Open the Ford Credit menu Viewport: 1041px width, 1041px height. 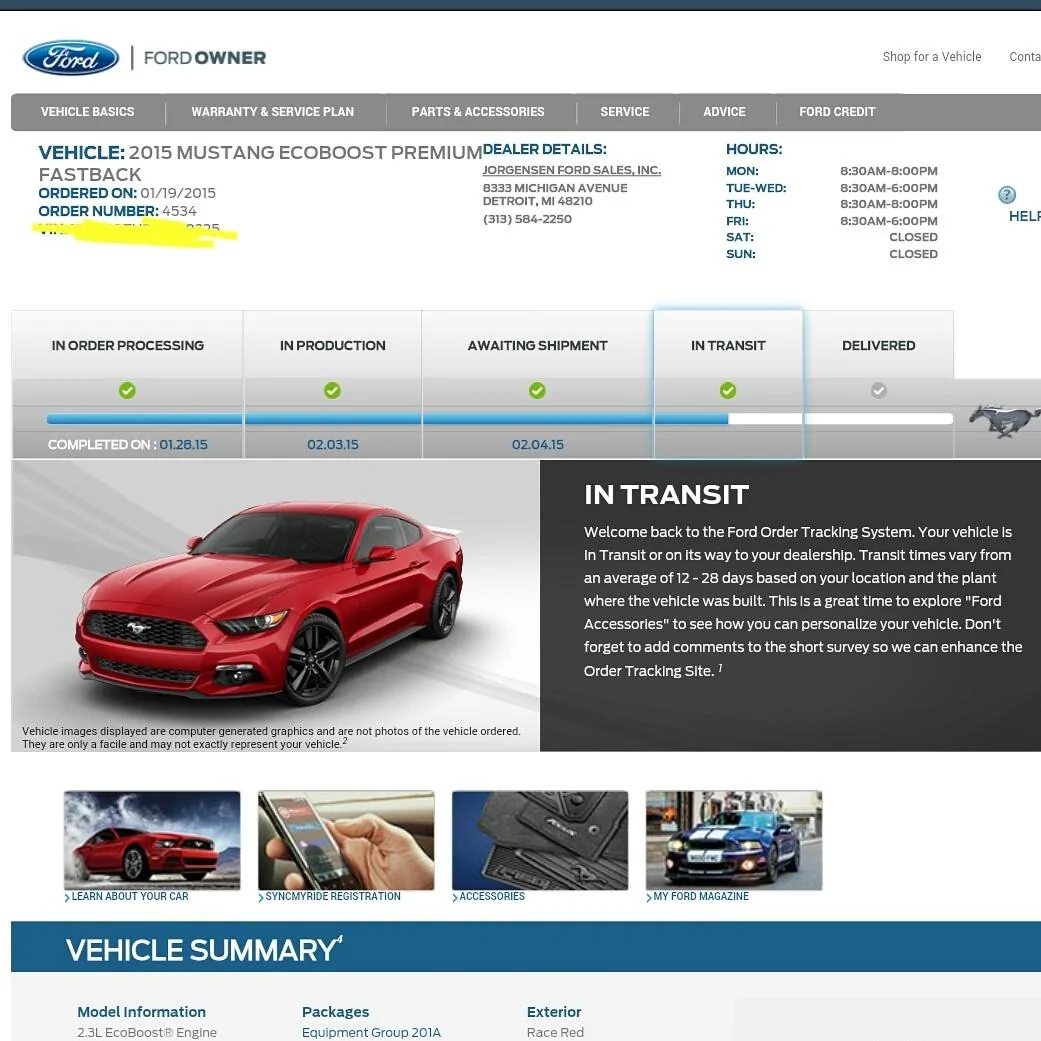(837, 112)
